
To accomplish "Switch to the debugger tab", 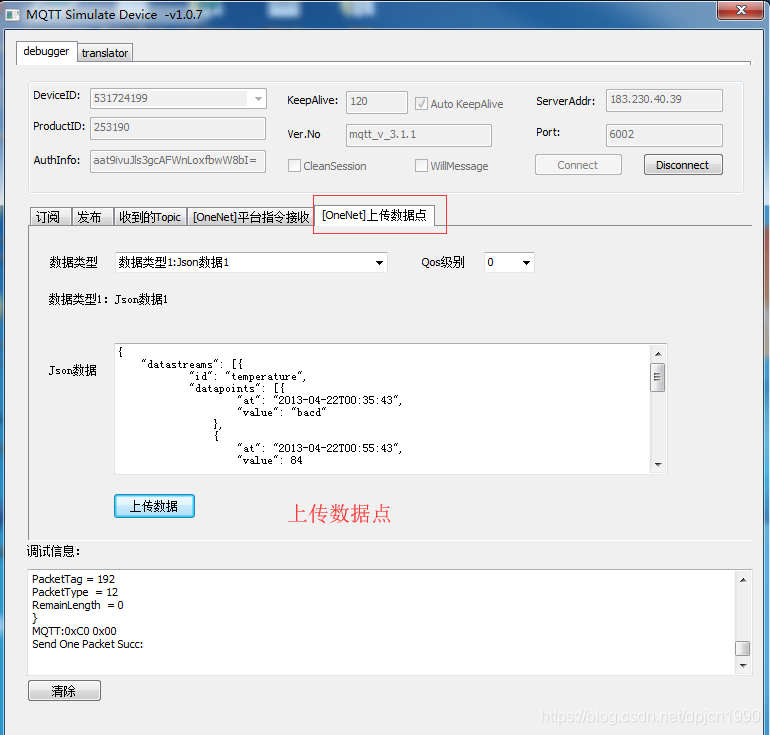I will 46,52.
